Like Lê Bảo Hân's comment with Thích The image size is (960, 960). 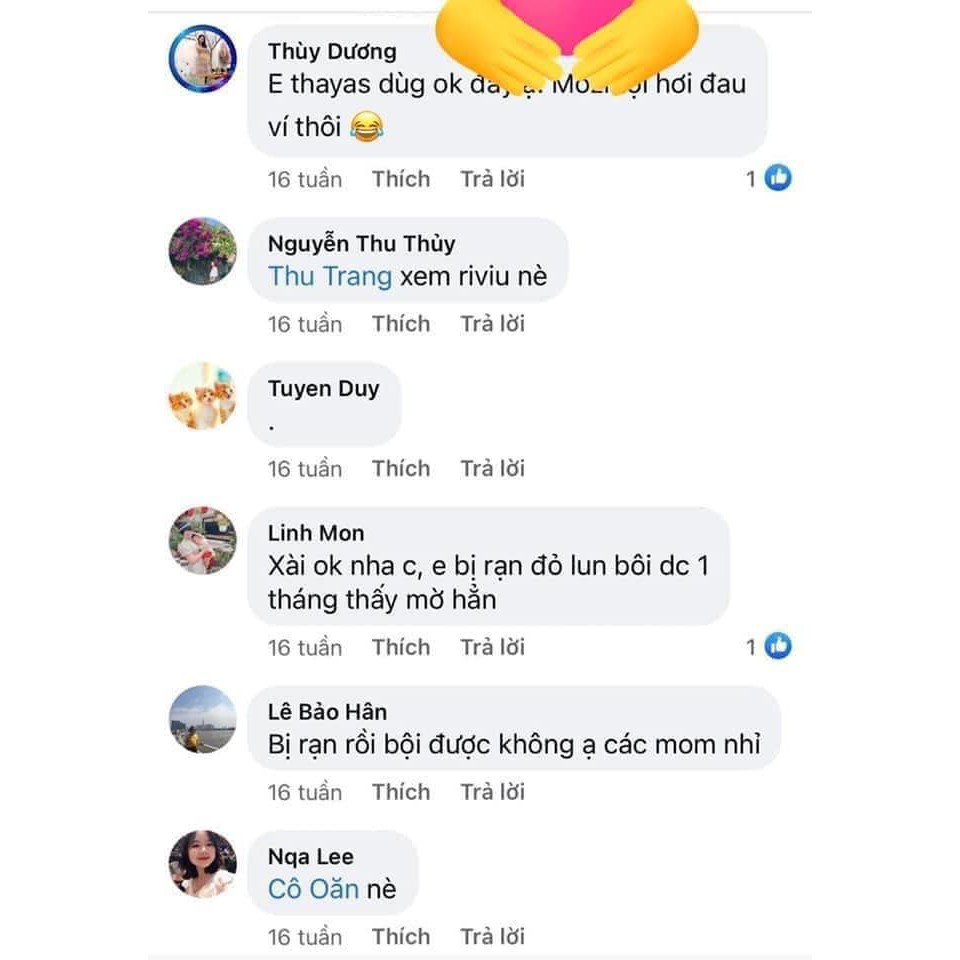401,792
